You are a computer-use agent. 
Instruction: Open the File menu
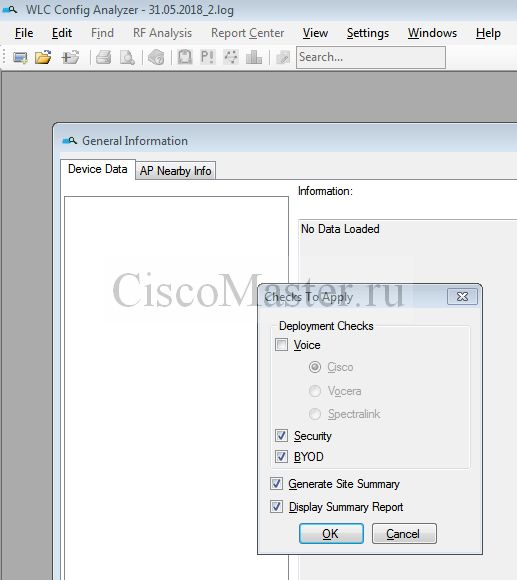coord(24,33)
